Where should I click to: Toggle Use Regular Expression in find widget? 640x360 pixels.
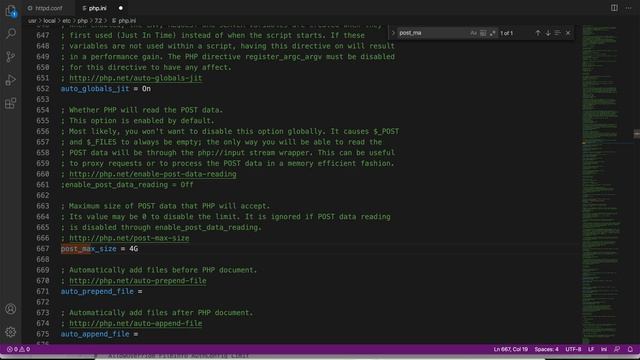click(493, 33)
